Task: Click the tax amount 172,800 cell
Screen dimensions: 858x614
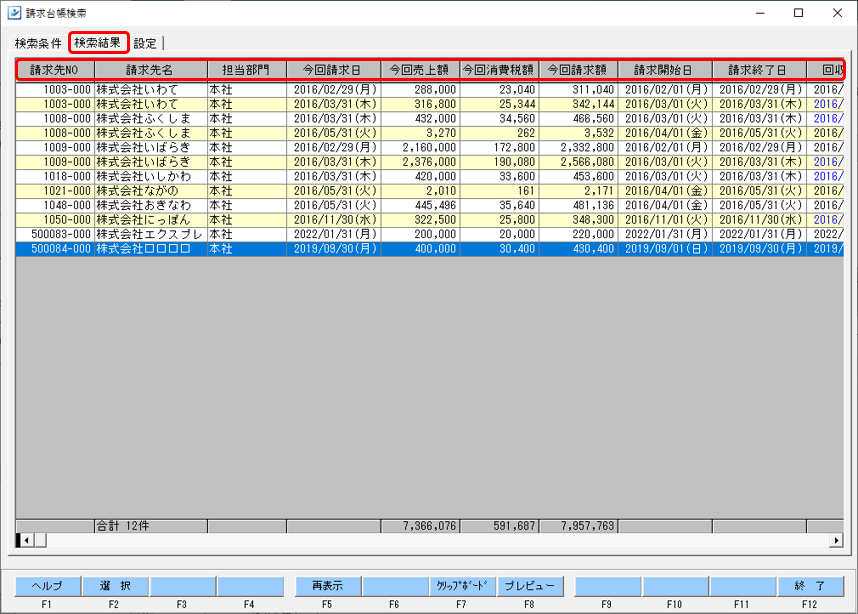Action: [x=499, y=147]
